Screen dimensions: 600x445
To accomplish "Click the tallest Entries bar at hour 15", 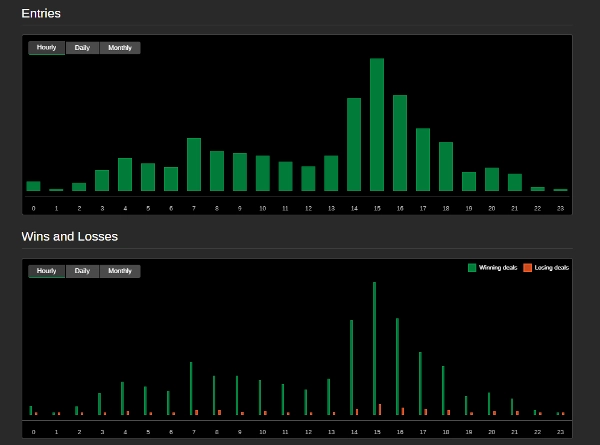I will 377,125.
